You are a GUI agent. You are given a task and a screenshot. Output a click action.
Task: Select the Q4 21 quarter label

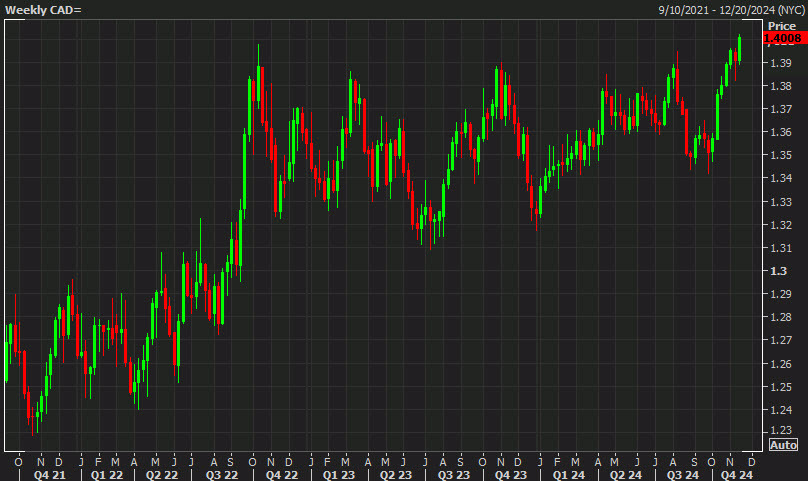coord(49,474)
